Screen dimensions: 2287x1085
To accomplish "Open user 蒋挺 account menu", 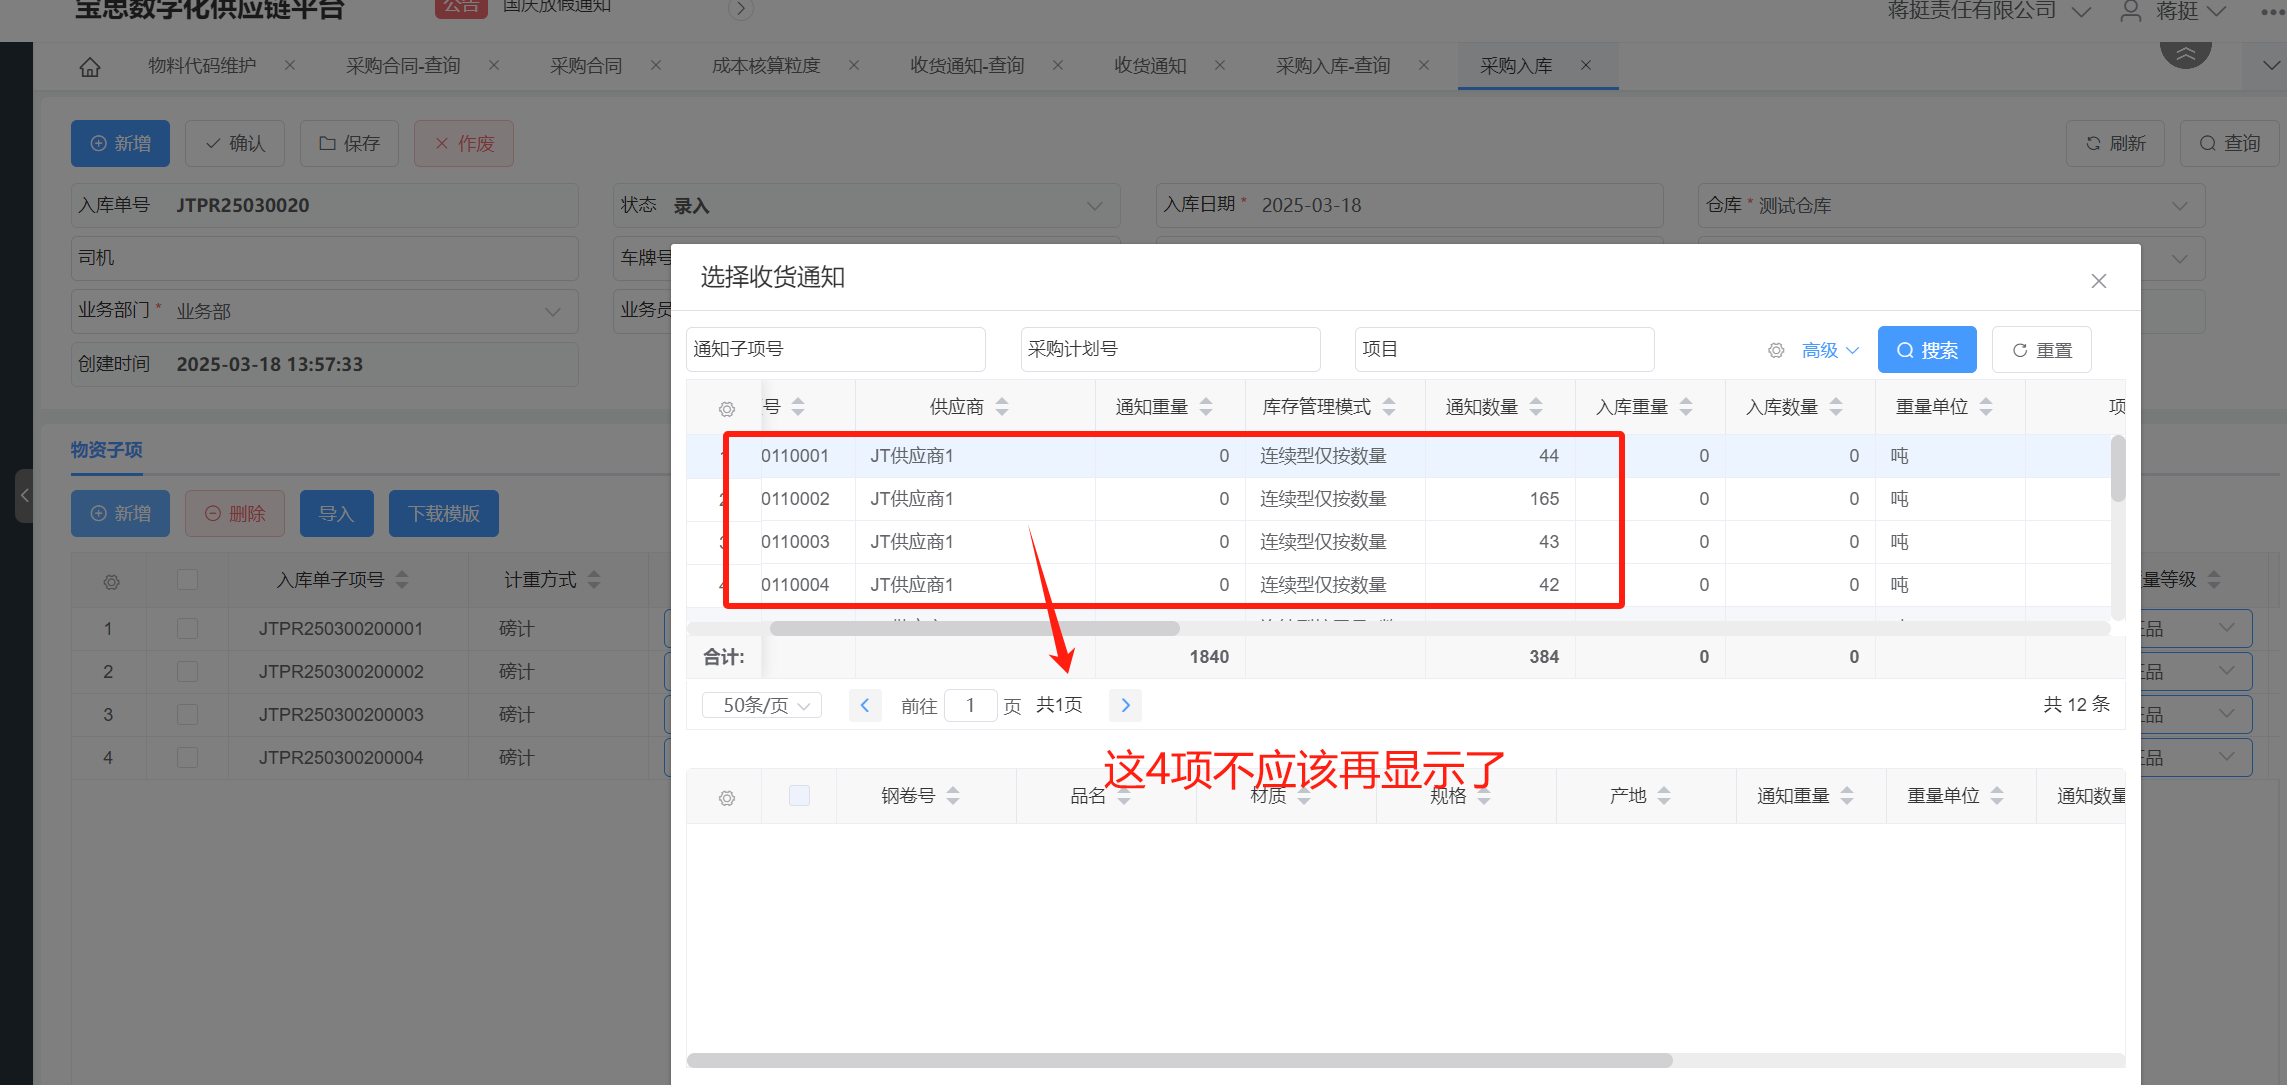I will pos(2173,11).
